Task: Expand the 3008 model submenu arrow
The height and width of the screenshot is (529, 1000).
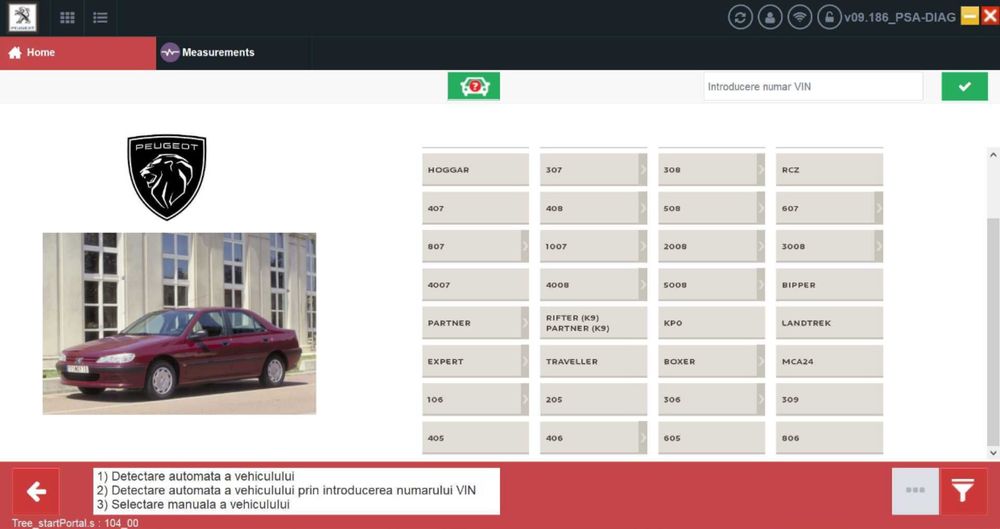Action: pyautogui.click(x=879, y=246)
